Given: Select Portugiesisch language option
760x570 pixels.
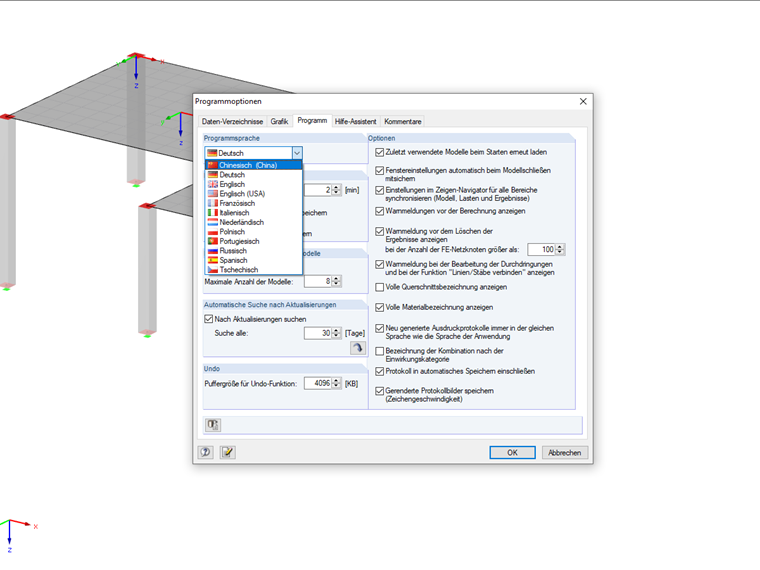Looking at the screenshot, I should tap(253, 241).
